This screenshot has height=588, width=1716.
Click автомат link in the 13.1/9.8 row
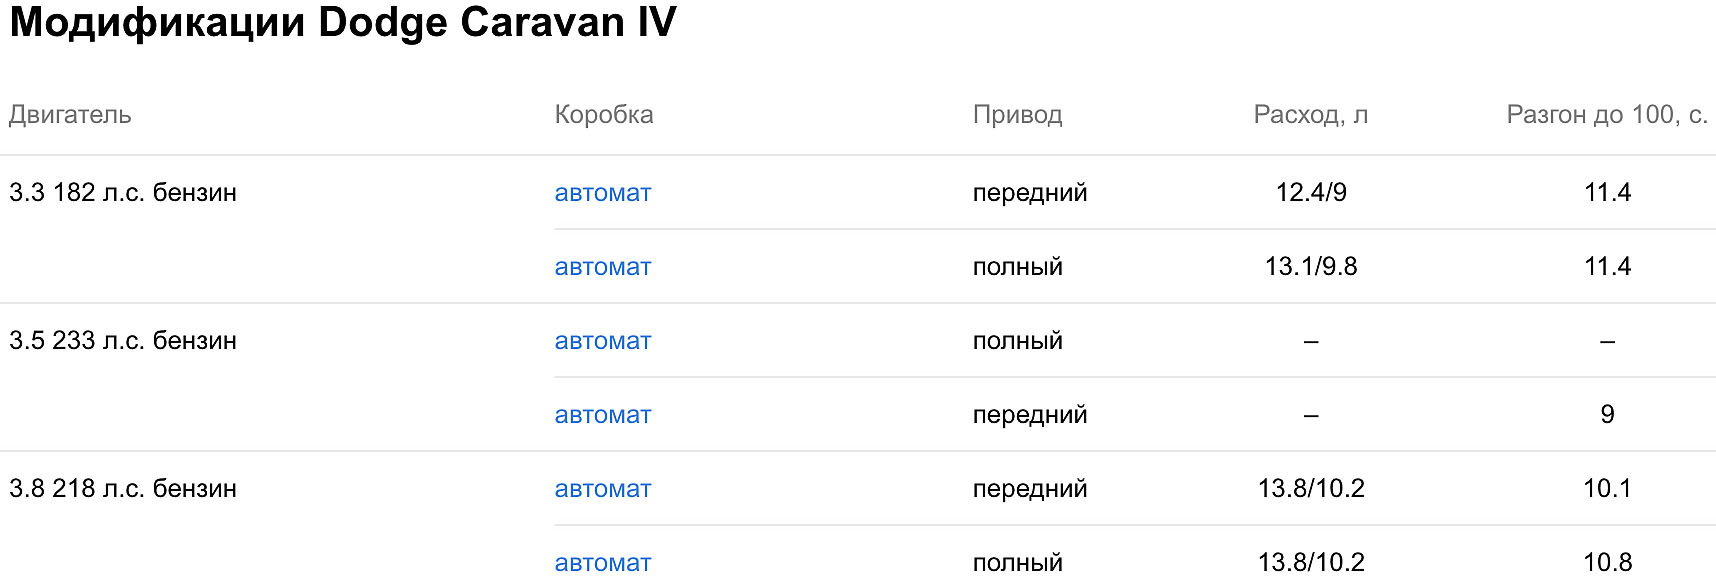[x=602, y=267]
